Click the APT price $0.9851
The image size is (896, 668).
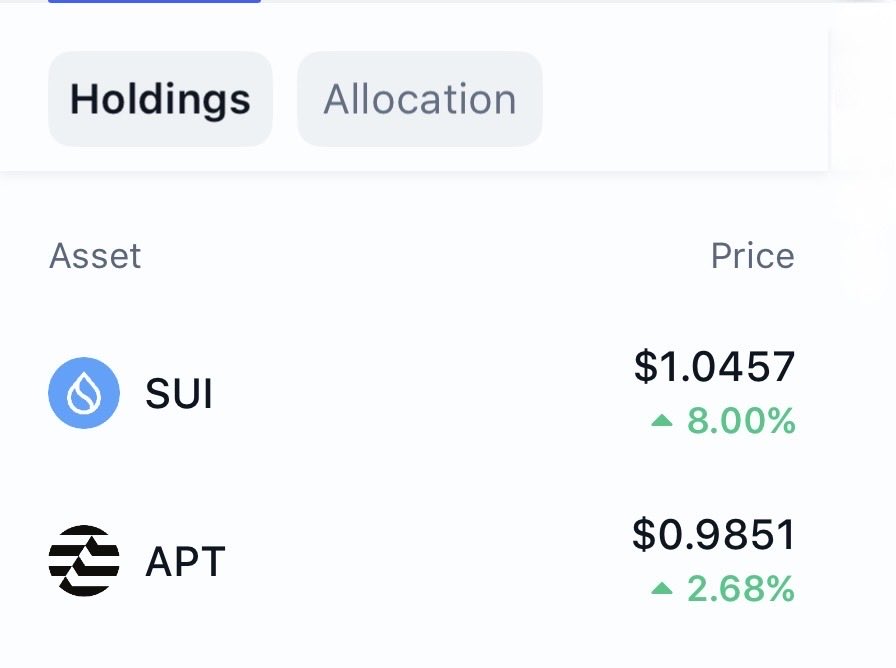point(714,535)
